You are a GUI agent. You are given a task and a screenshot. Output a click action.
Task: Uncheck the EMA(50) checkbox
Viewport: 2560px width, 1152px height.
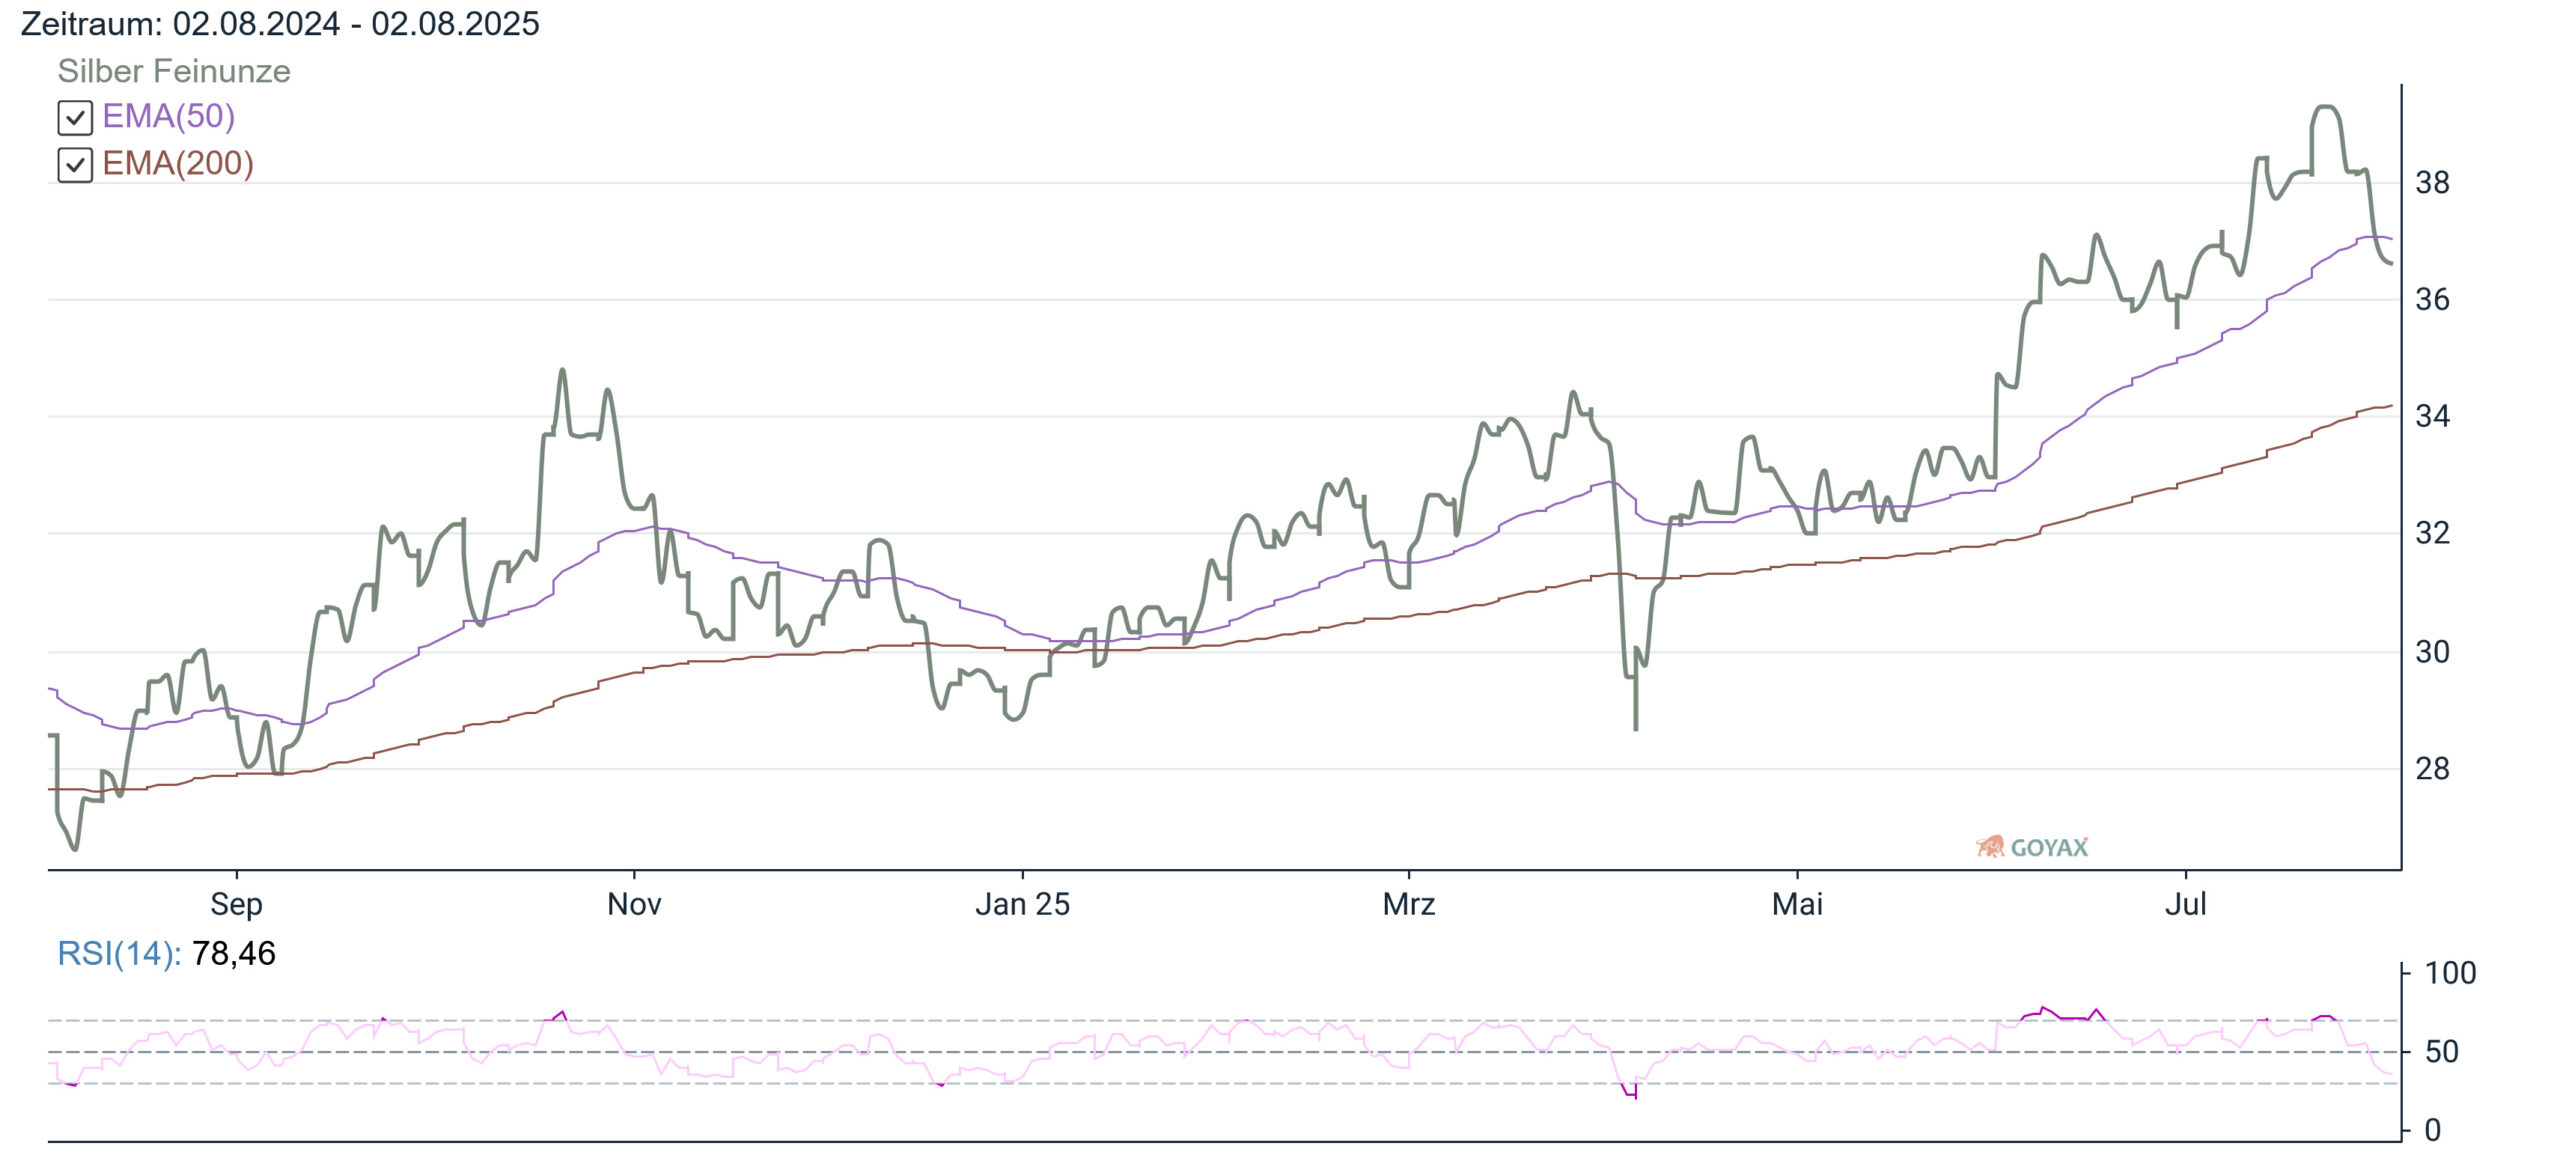75,117
